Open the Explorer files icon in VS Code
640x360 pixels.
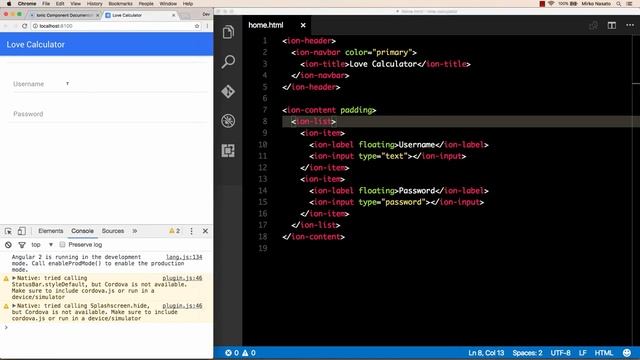228,32
